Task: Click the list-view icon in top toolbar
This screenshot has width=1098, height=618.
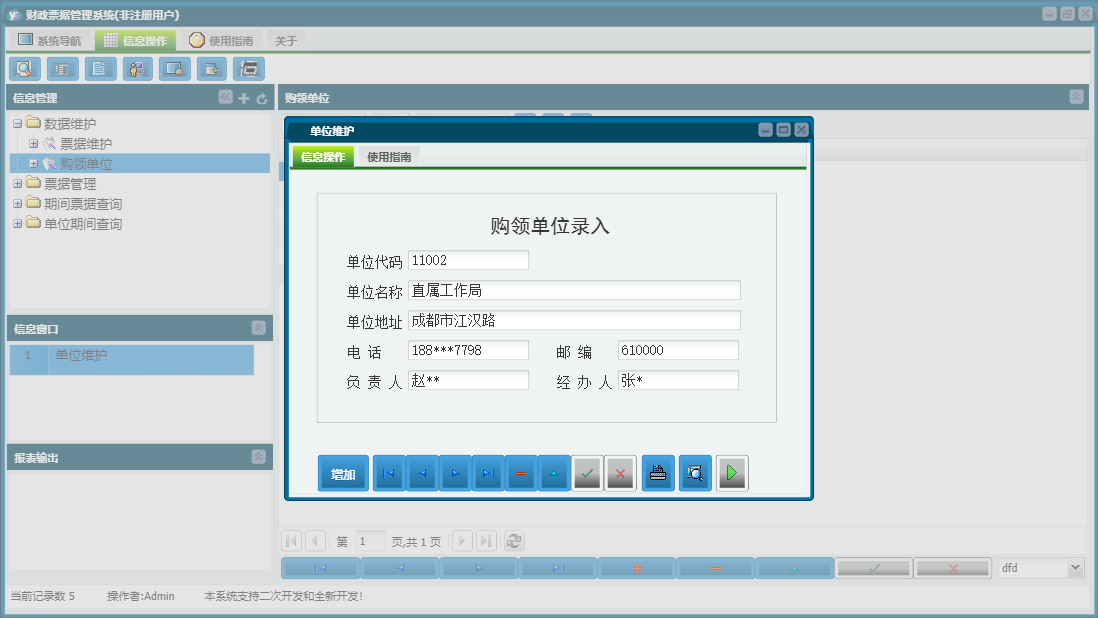Action: click(62, 69)
